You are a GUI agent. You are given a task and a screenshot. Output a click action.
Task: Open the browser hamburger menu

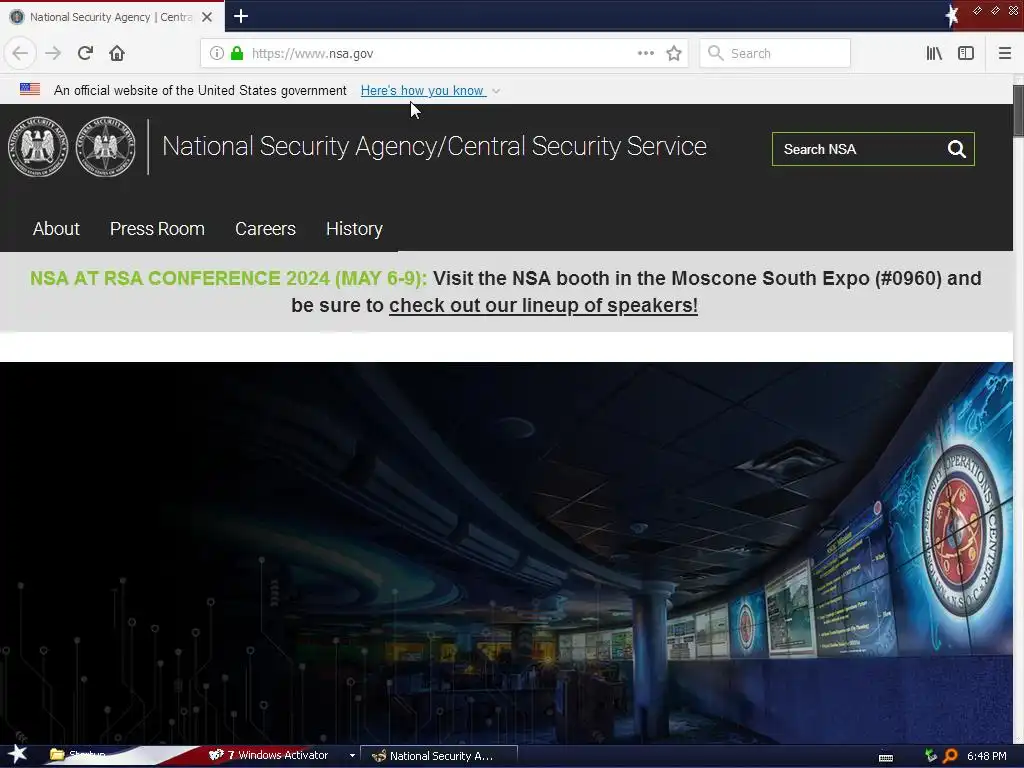click(x=1004, y=53)
